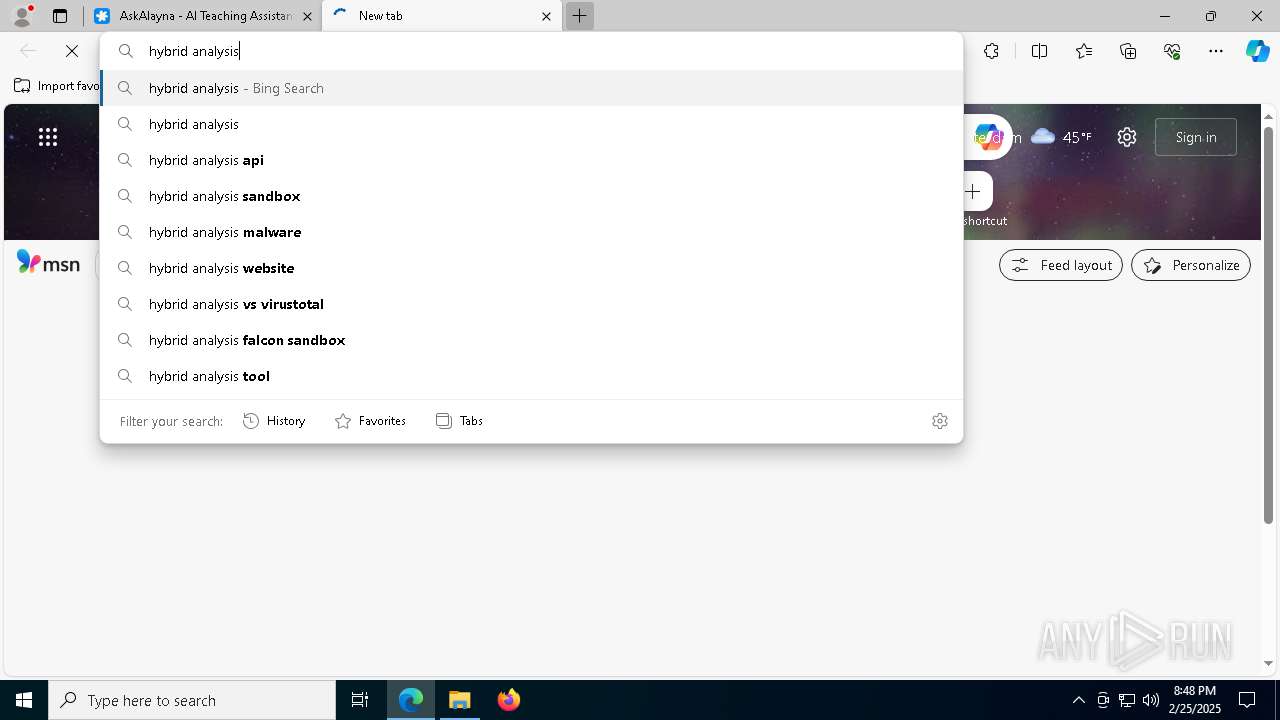
Task: Open Feed layout options
Action: point(1061,265)
